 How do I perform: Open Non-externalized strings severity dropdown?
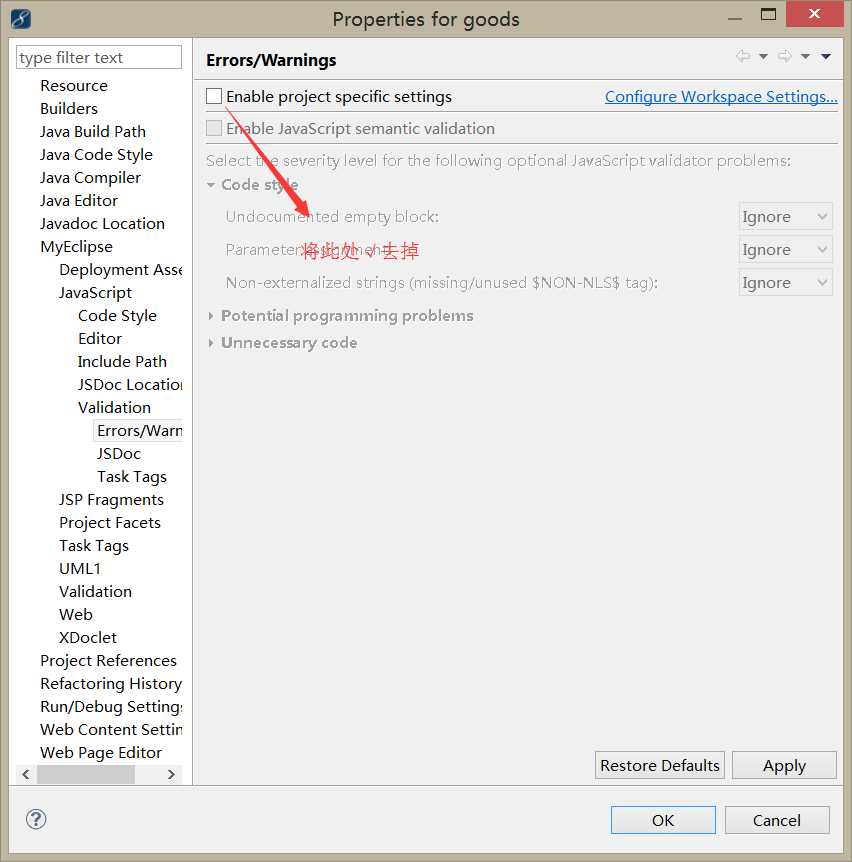[x=785, y=283]
